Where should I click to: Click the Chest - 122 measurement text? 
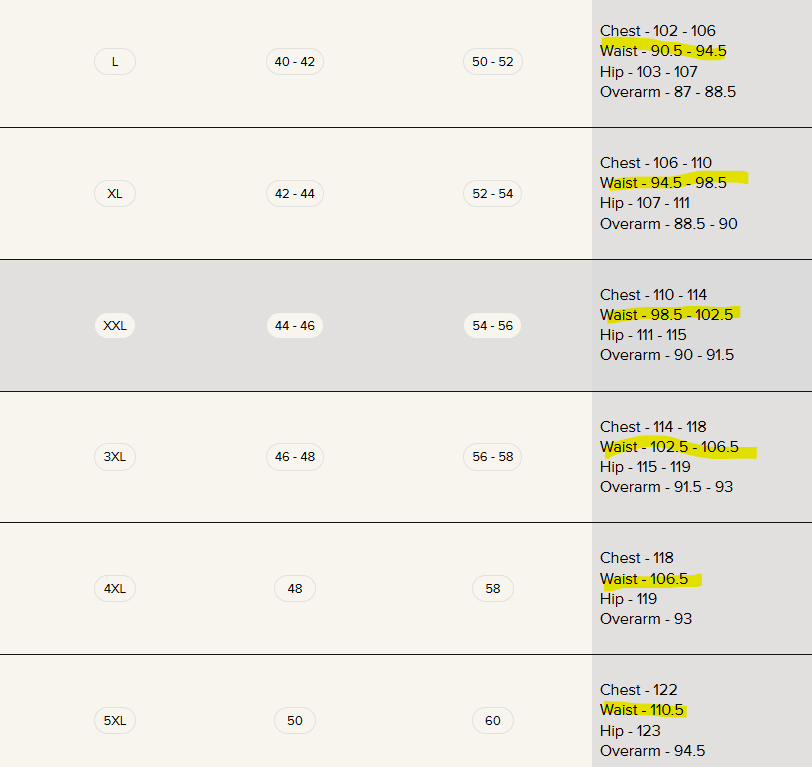coord(639,690)
